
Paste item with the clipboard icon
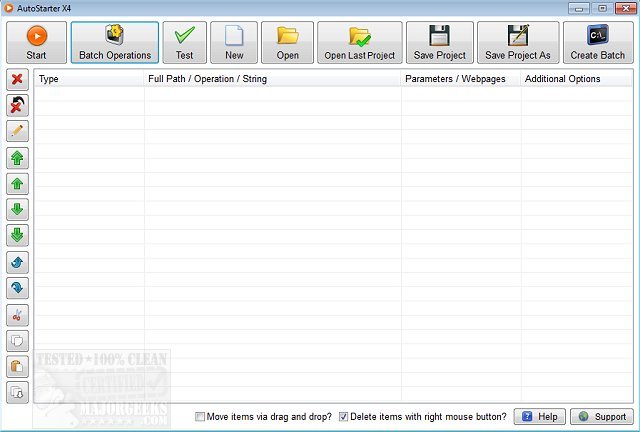(17, 367)
